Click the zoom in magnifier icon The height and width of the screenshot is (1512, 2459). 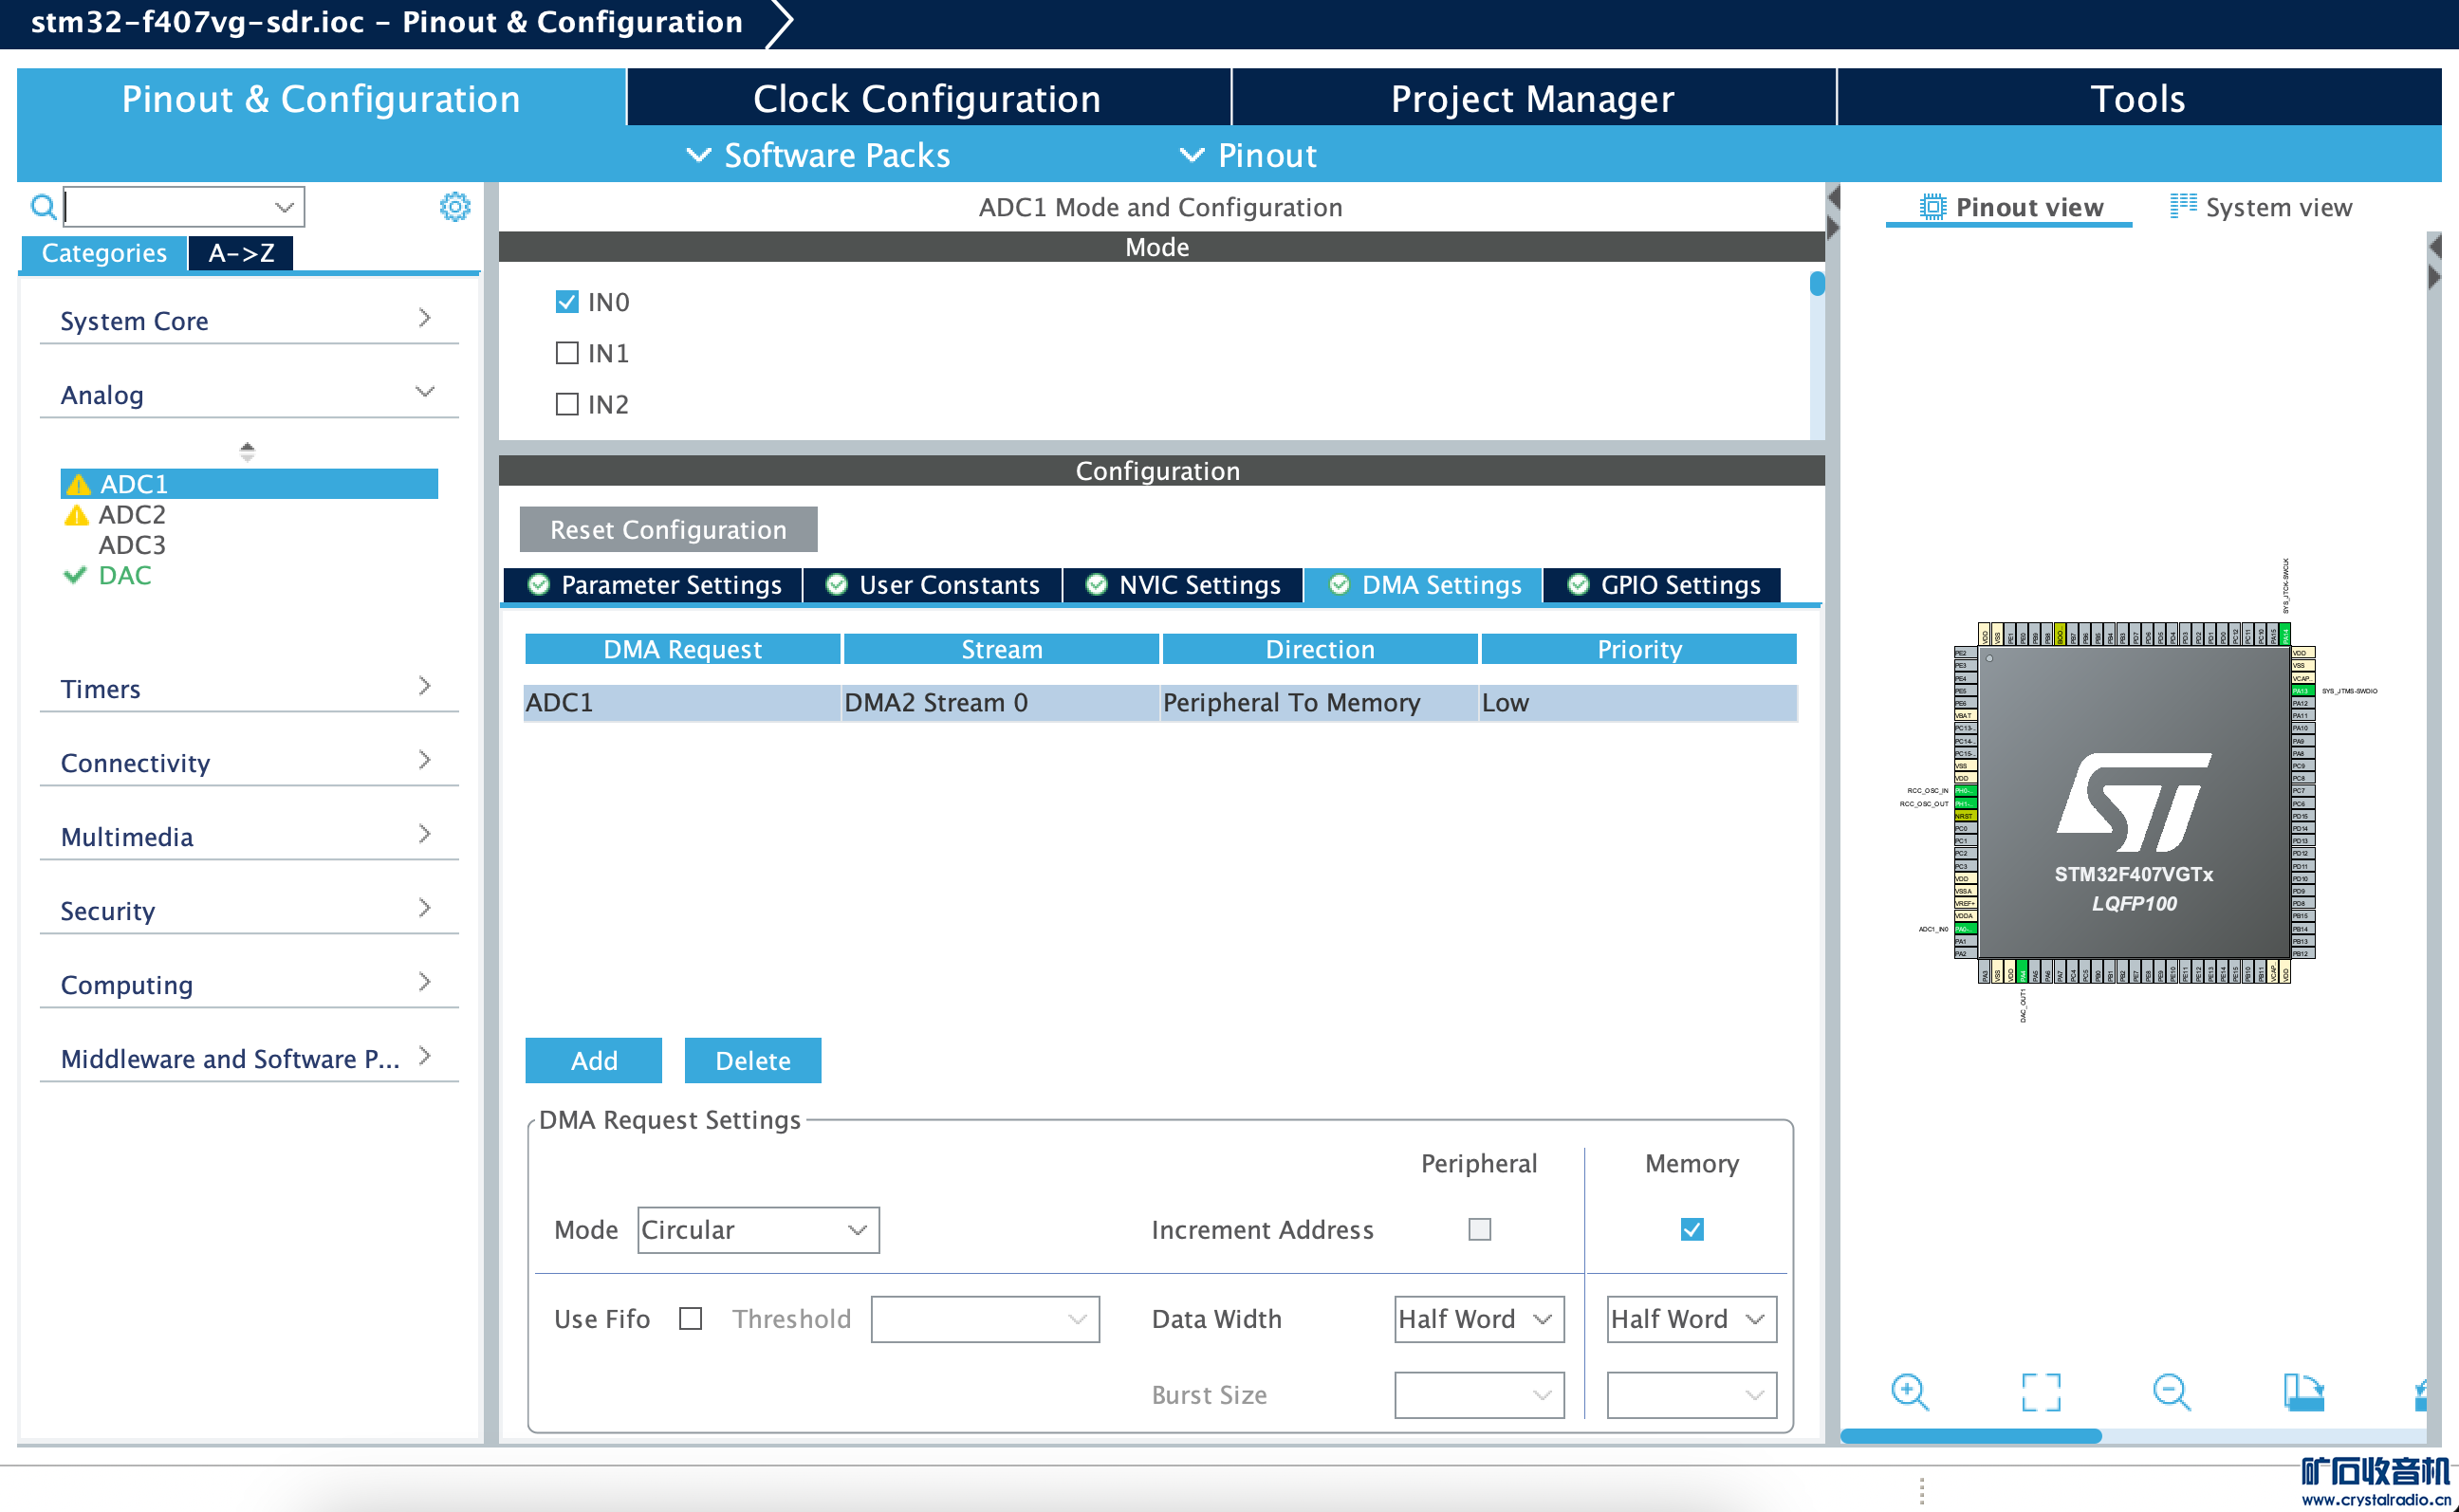tap(1909, 1391)
